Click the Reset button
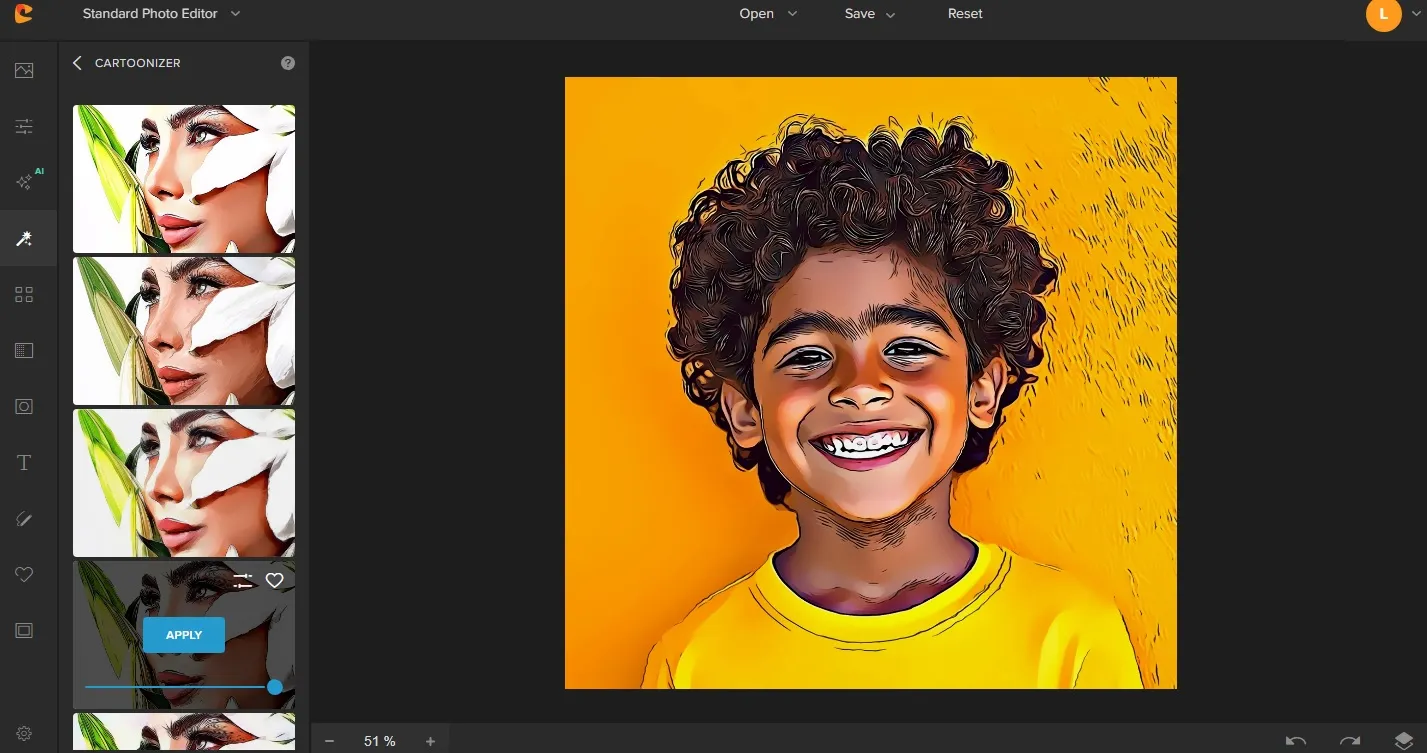Image resolution: width=1427 pixels, height=753 pixels. (964, 14)
